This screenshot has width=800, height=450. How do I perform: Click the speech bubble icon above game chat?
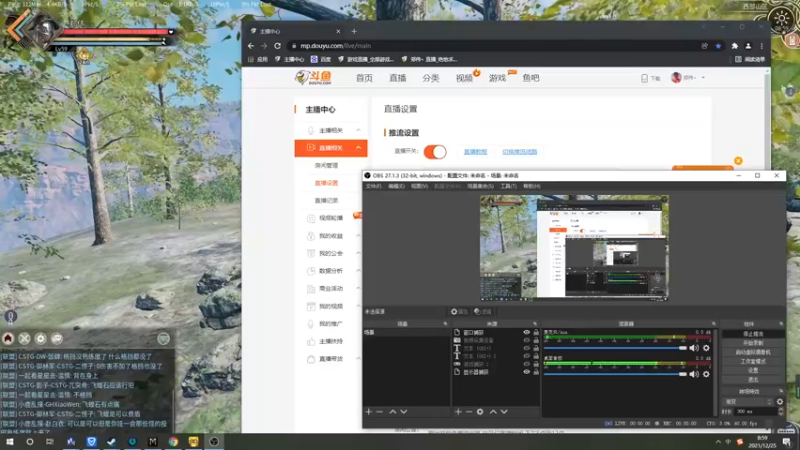pos(57,338)
